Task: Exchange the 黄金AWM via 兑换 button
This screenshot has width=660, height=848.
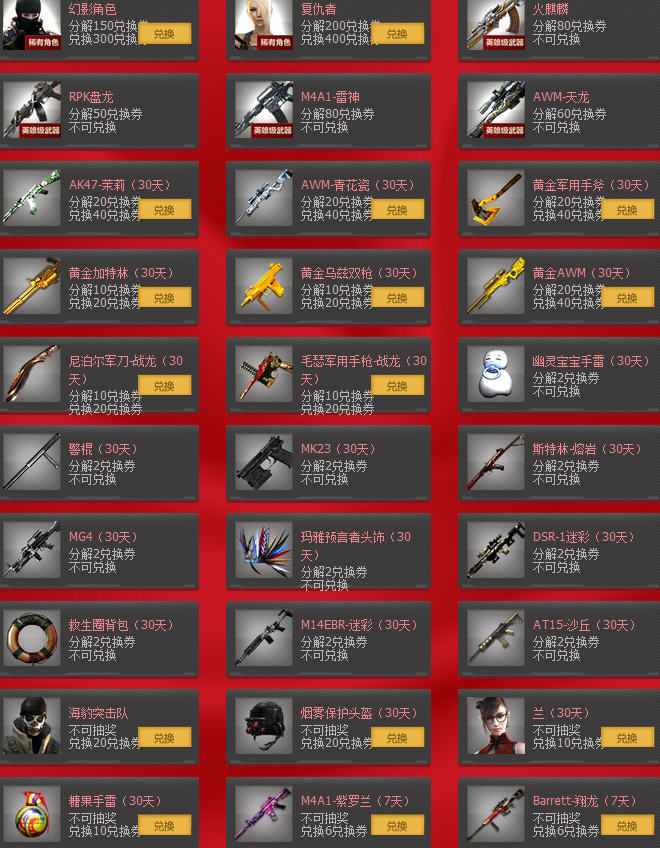Action: 628,297
